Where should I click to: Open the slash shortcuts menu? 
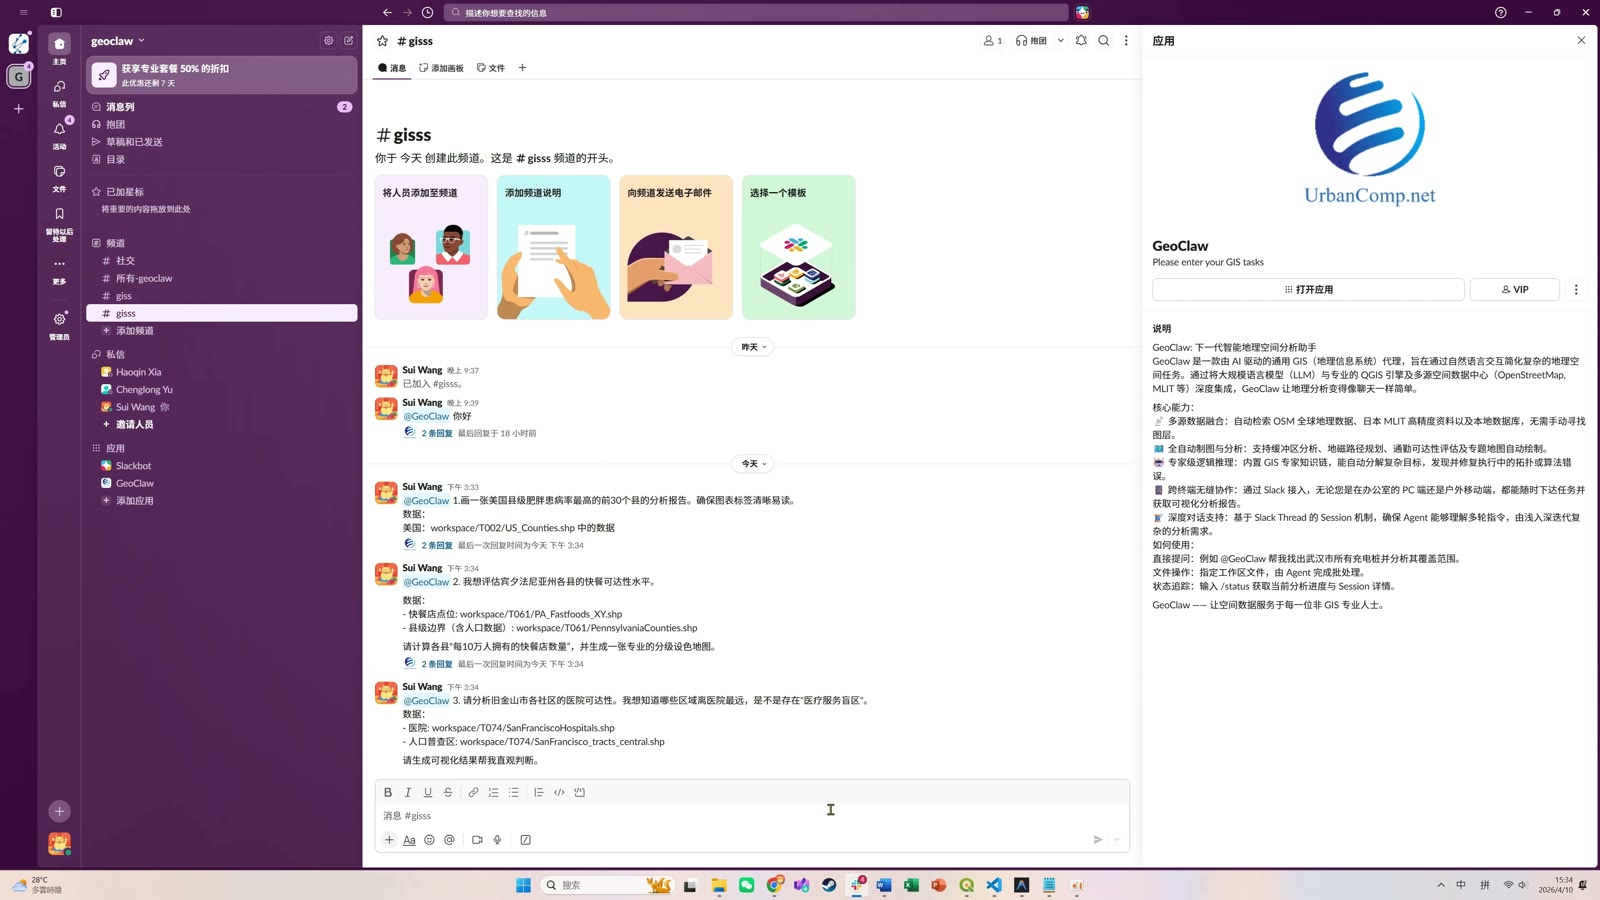point(526,840)
